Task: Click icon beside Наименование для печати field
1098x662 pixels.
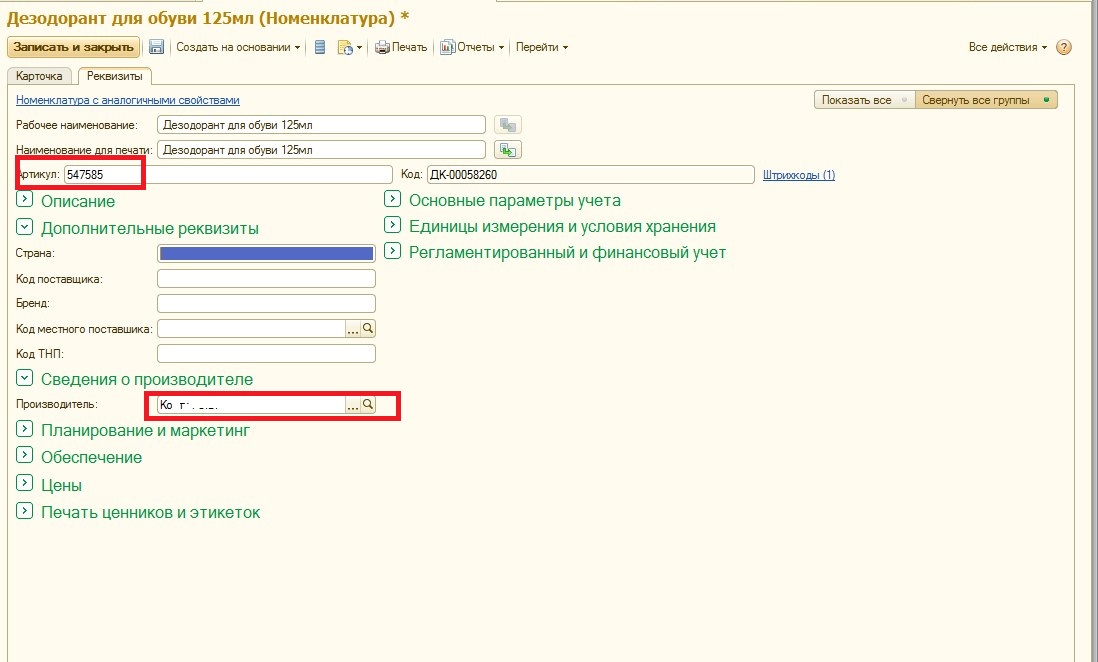Action: 509,150
